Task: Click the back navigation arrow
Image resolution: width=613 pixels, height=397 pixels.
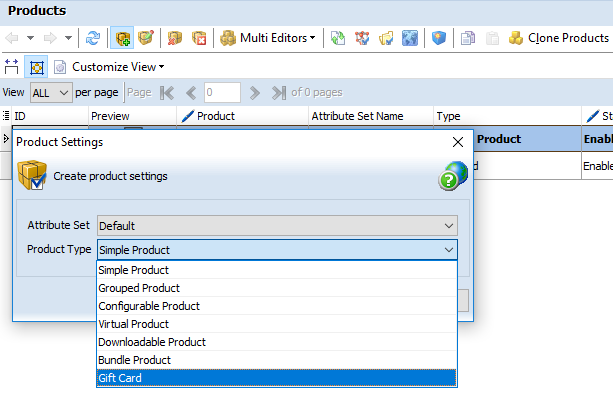Action: click(x=12, y=38)
